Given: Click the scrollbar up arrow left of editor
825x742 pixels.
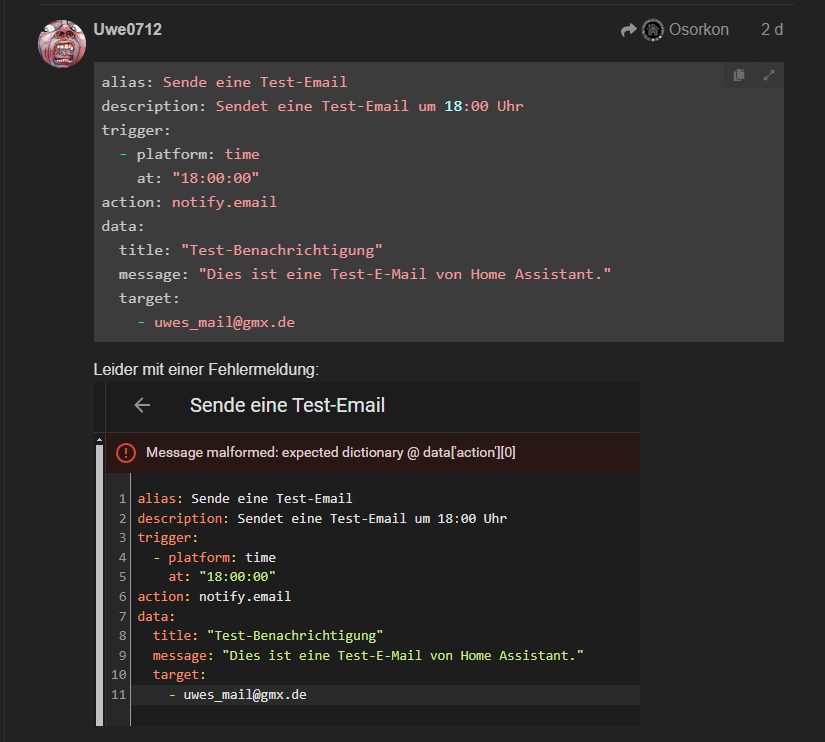Looking at the screenshot, I should click(99, 439).
